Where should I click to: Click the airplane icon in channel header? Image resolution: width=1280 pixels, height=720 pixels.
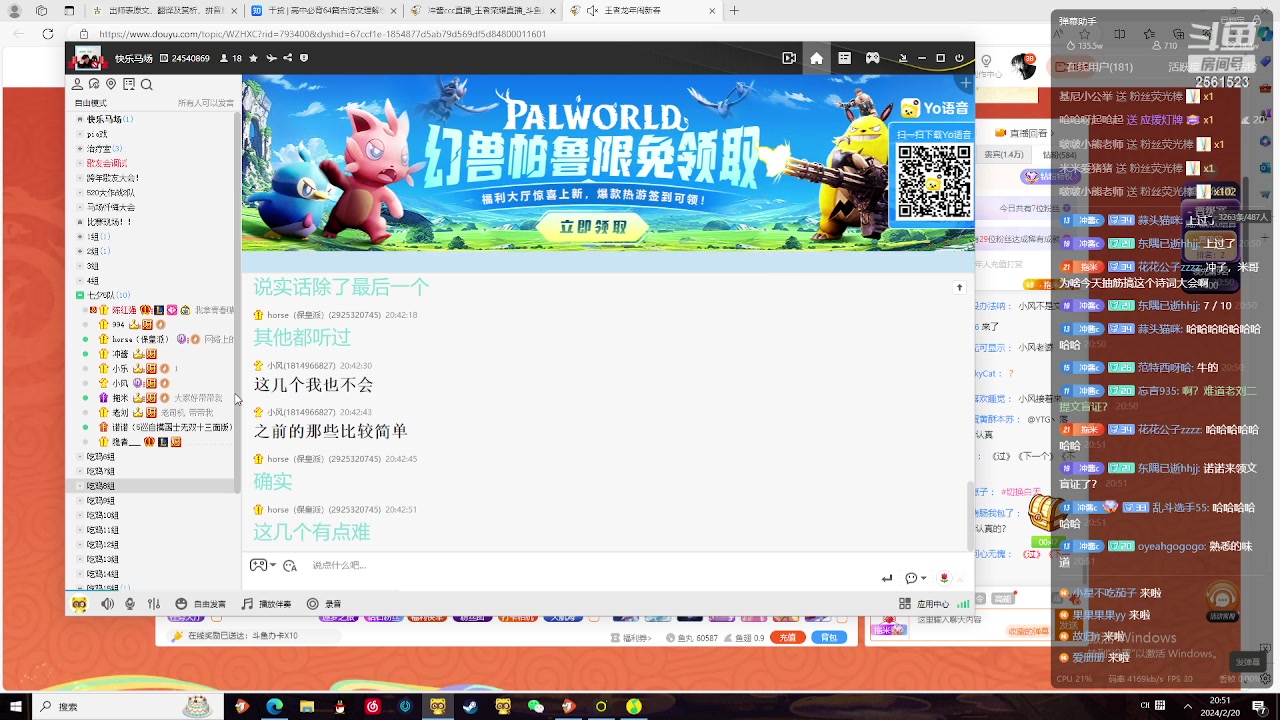(x=270, y=58)
